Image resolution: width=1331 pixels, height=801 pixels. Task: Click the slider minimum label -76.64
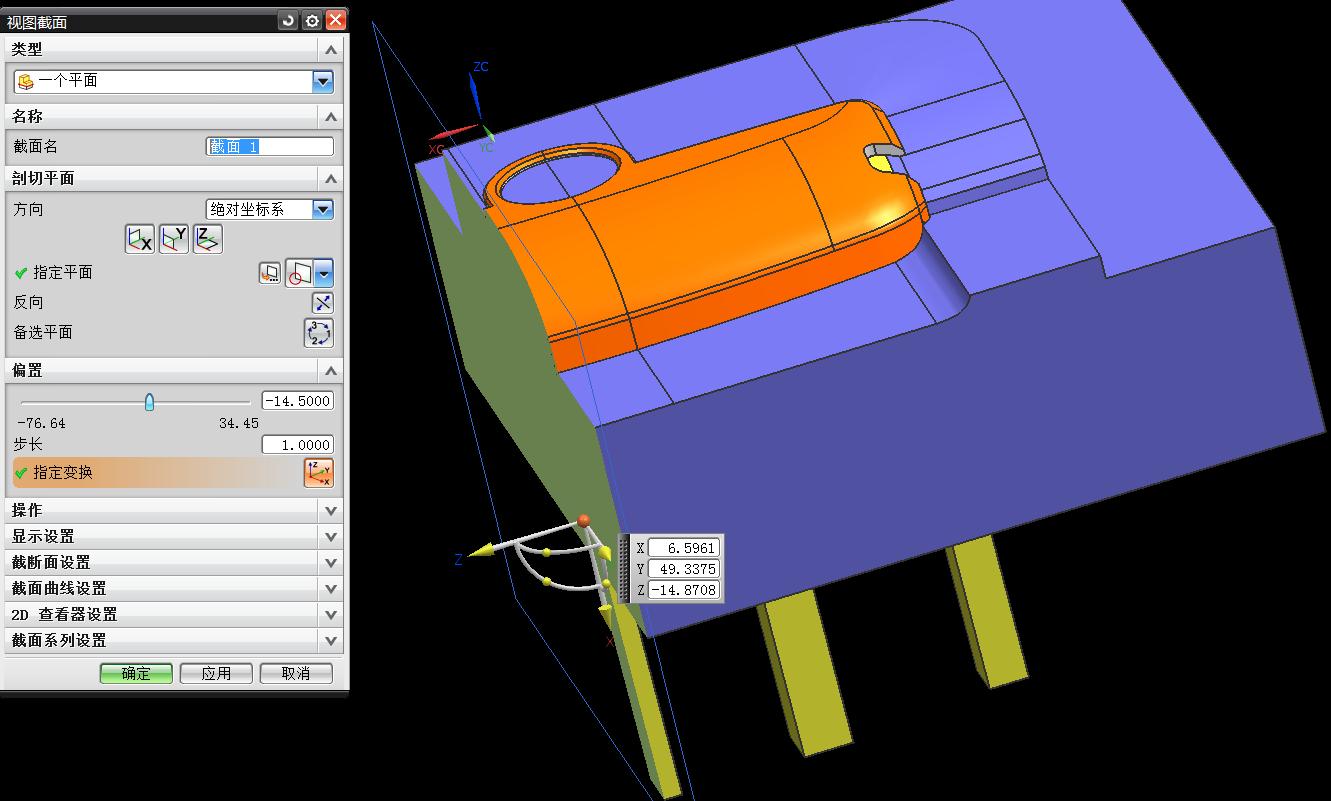pos(42,424)
